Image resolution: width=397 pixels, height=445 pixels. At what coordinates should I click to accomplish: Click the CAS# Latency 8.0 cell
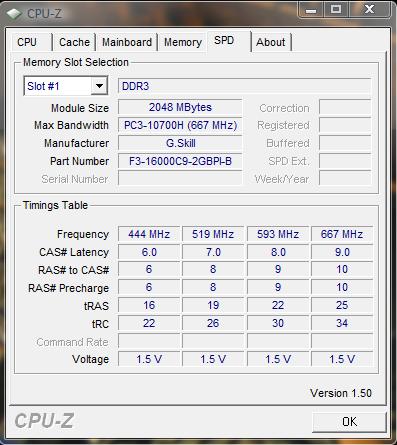(278, 252)
